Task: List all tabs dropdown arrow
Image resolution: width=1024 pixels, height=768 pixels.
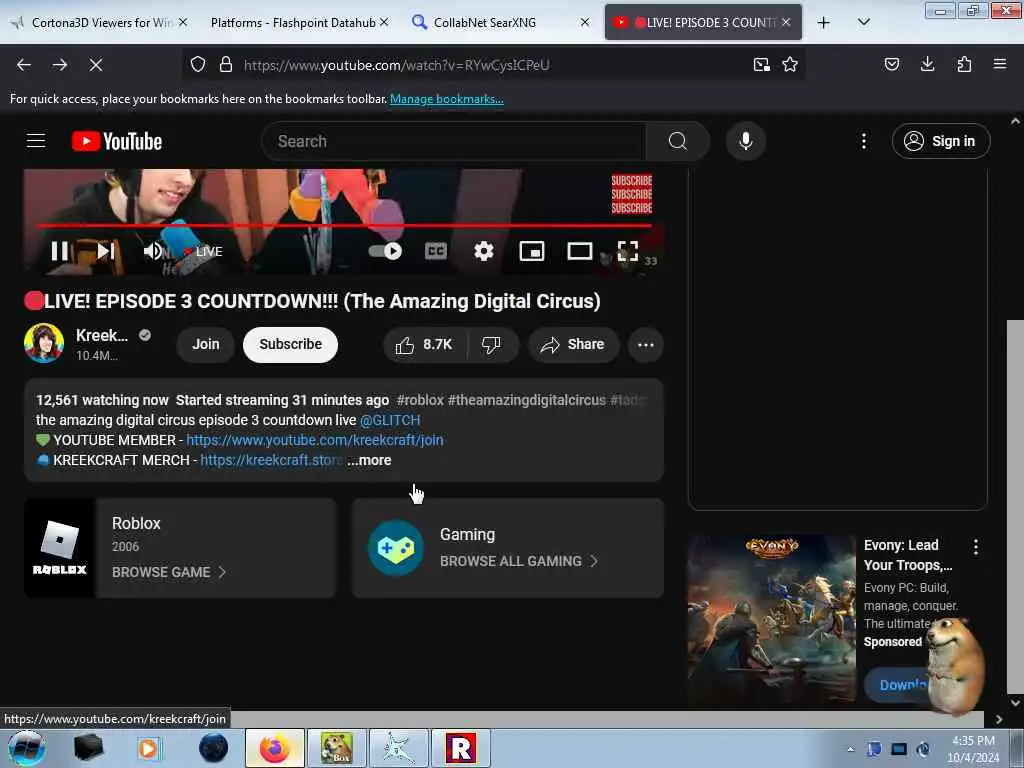Action: point(863,22)
